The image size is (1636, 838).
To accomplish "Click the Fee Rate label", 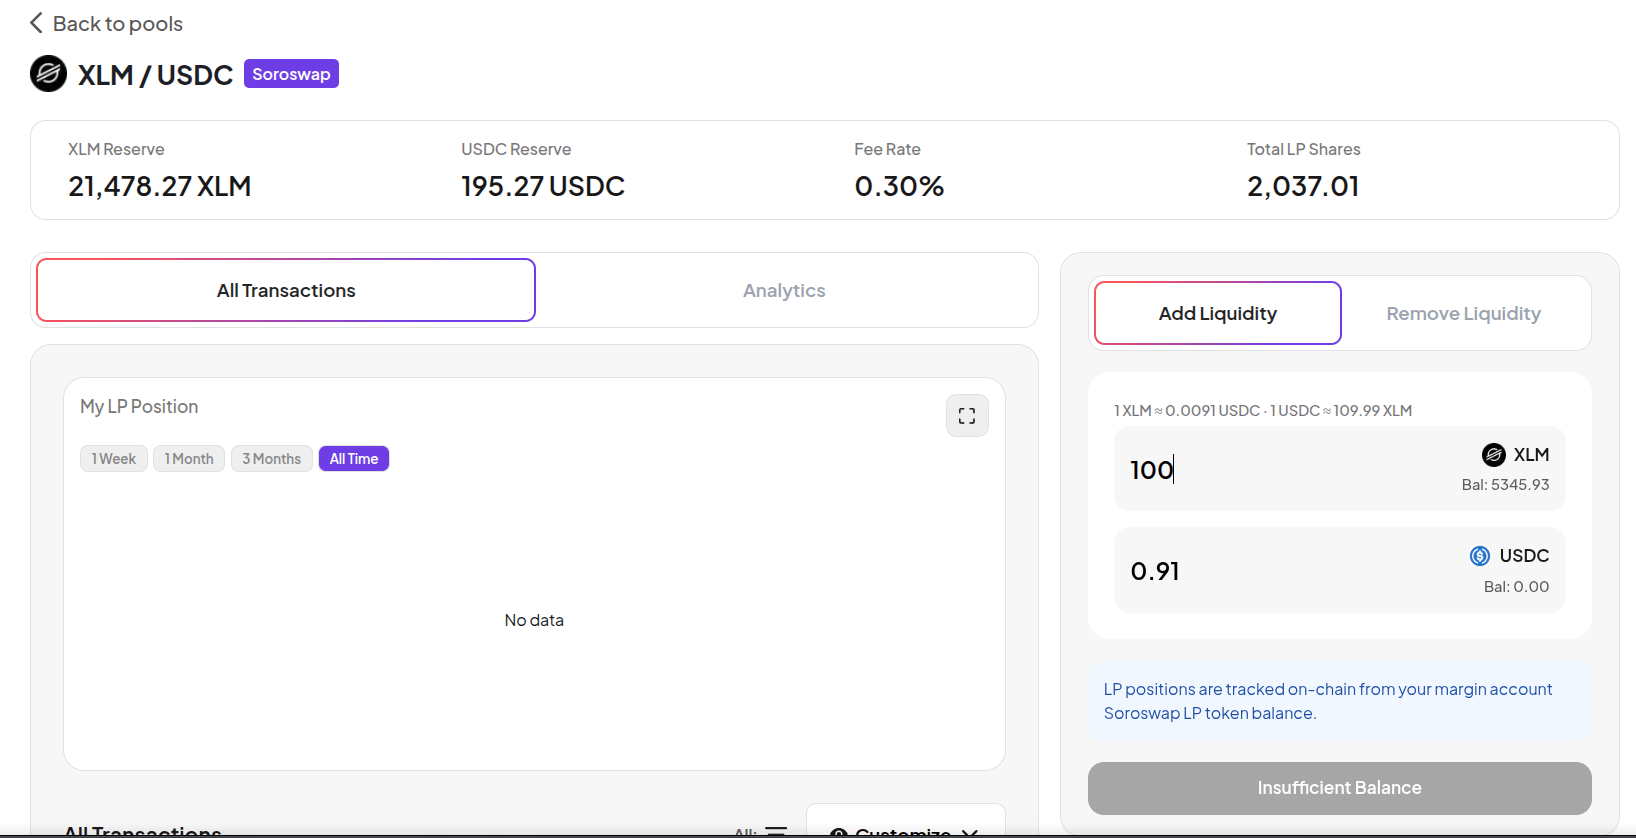I will point(887,149).
